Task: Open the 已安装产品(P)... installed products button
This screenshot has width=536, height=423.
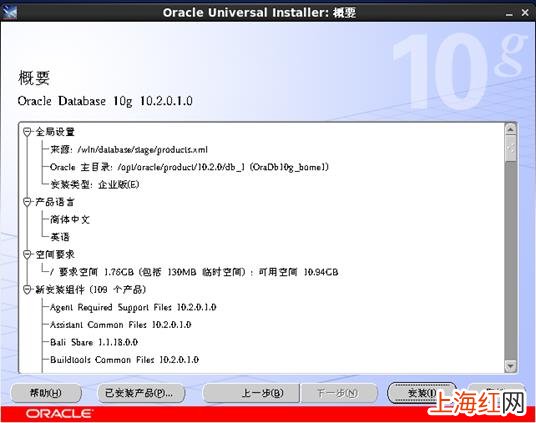Action: 141,393
